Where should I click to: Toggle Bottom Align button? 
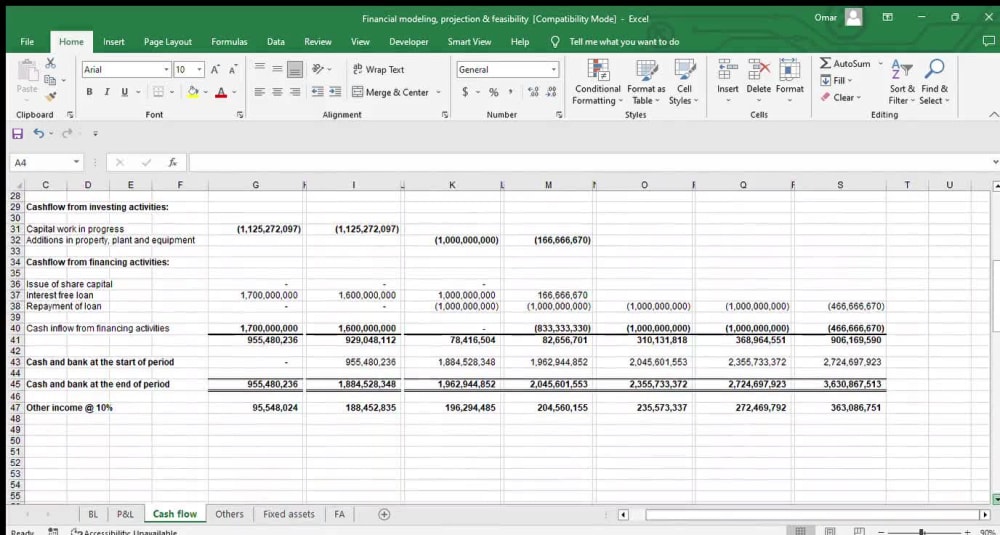coord(295,69)
